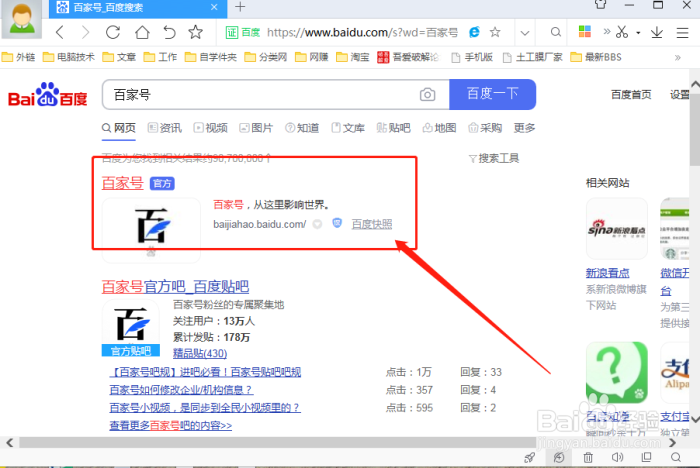Click the favorites star in toolbar
Image resolution: width=700 pixels, height=468 pixels.
195,32
